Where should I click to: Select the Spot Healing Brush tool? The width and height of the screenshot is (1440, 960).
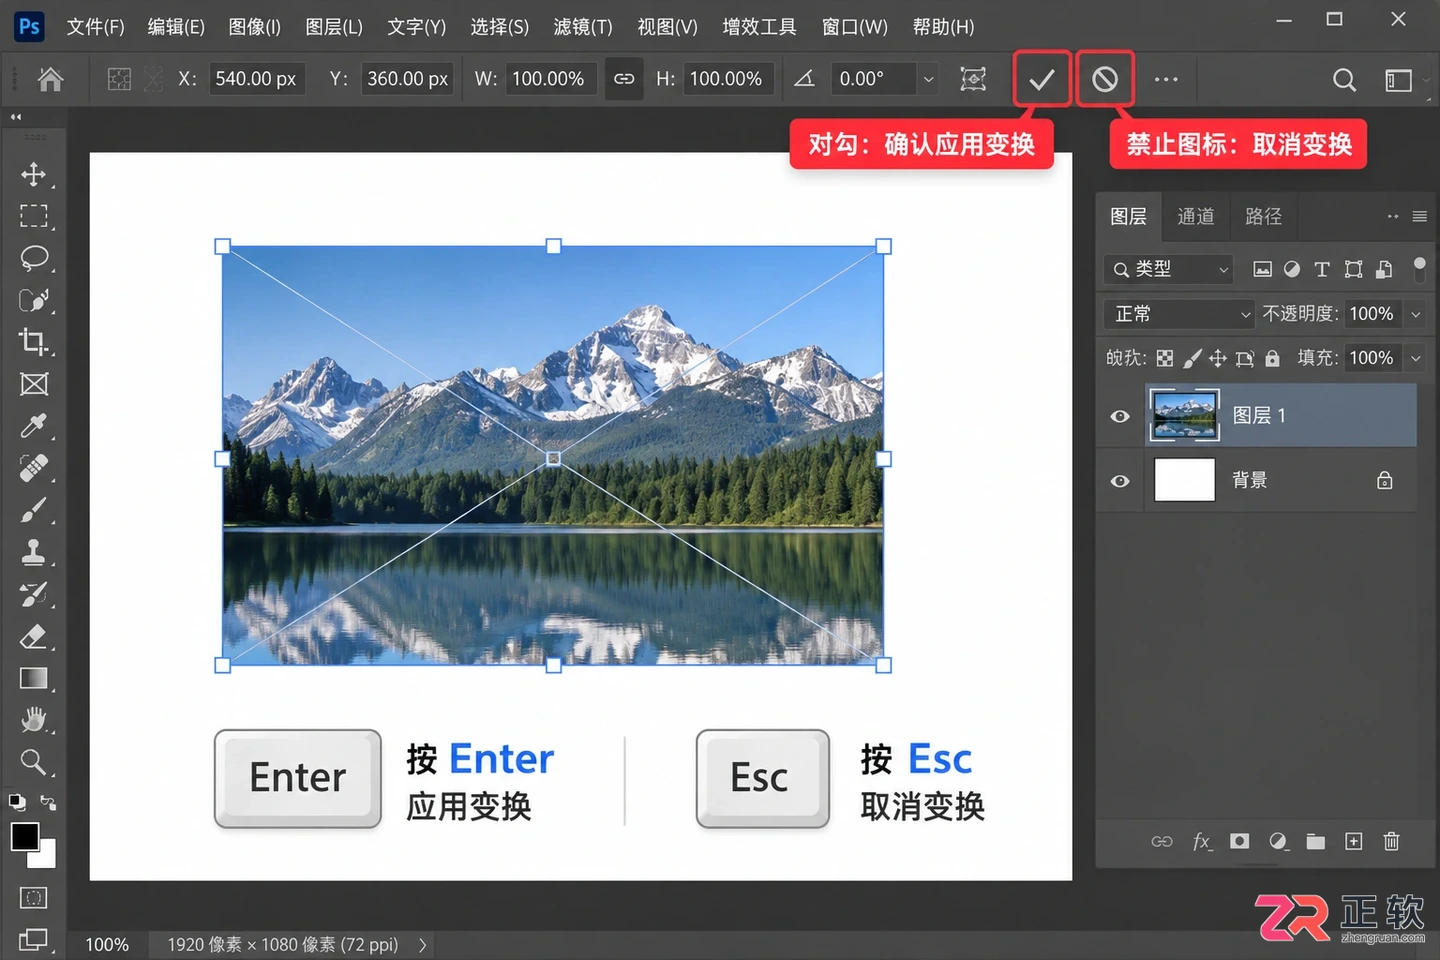33,468
